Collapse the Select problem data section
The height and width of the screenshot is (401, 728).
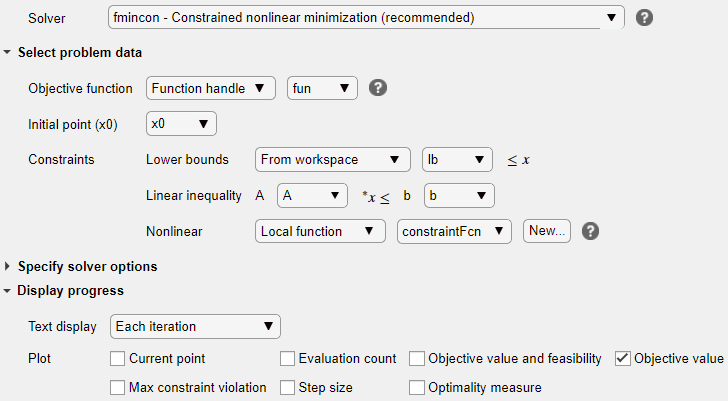point(9,52)
